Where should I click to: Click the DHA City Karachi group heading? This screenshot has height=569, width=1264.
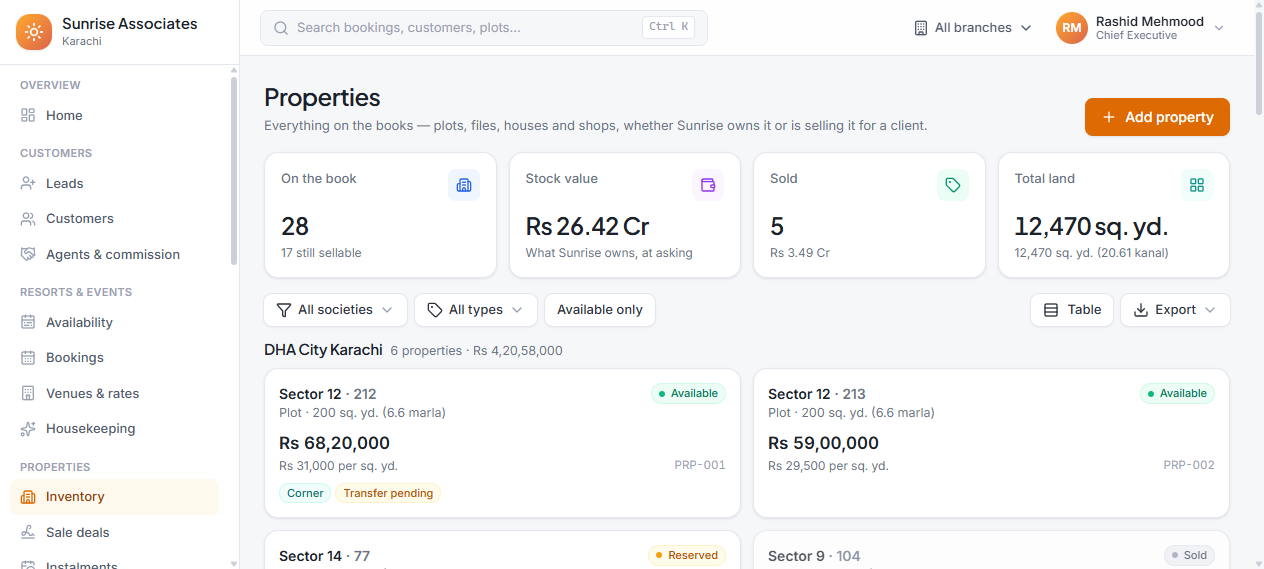323,350
